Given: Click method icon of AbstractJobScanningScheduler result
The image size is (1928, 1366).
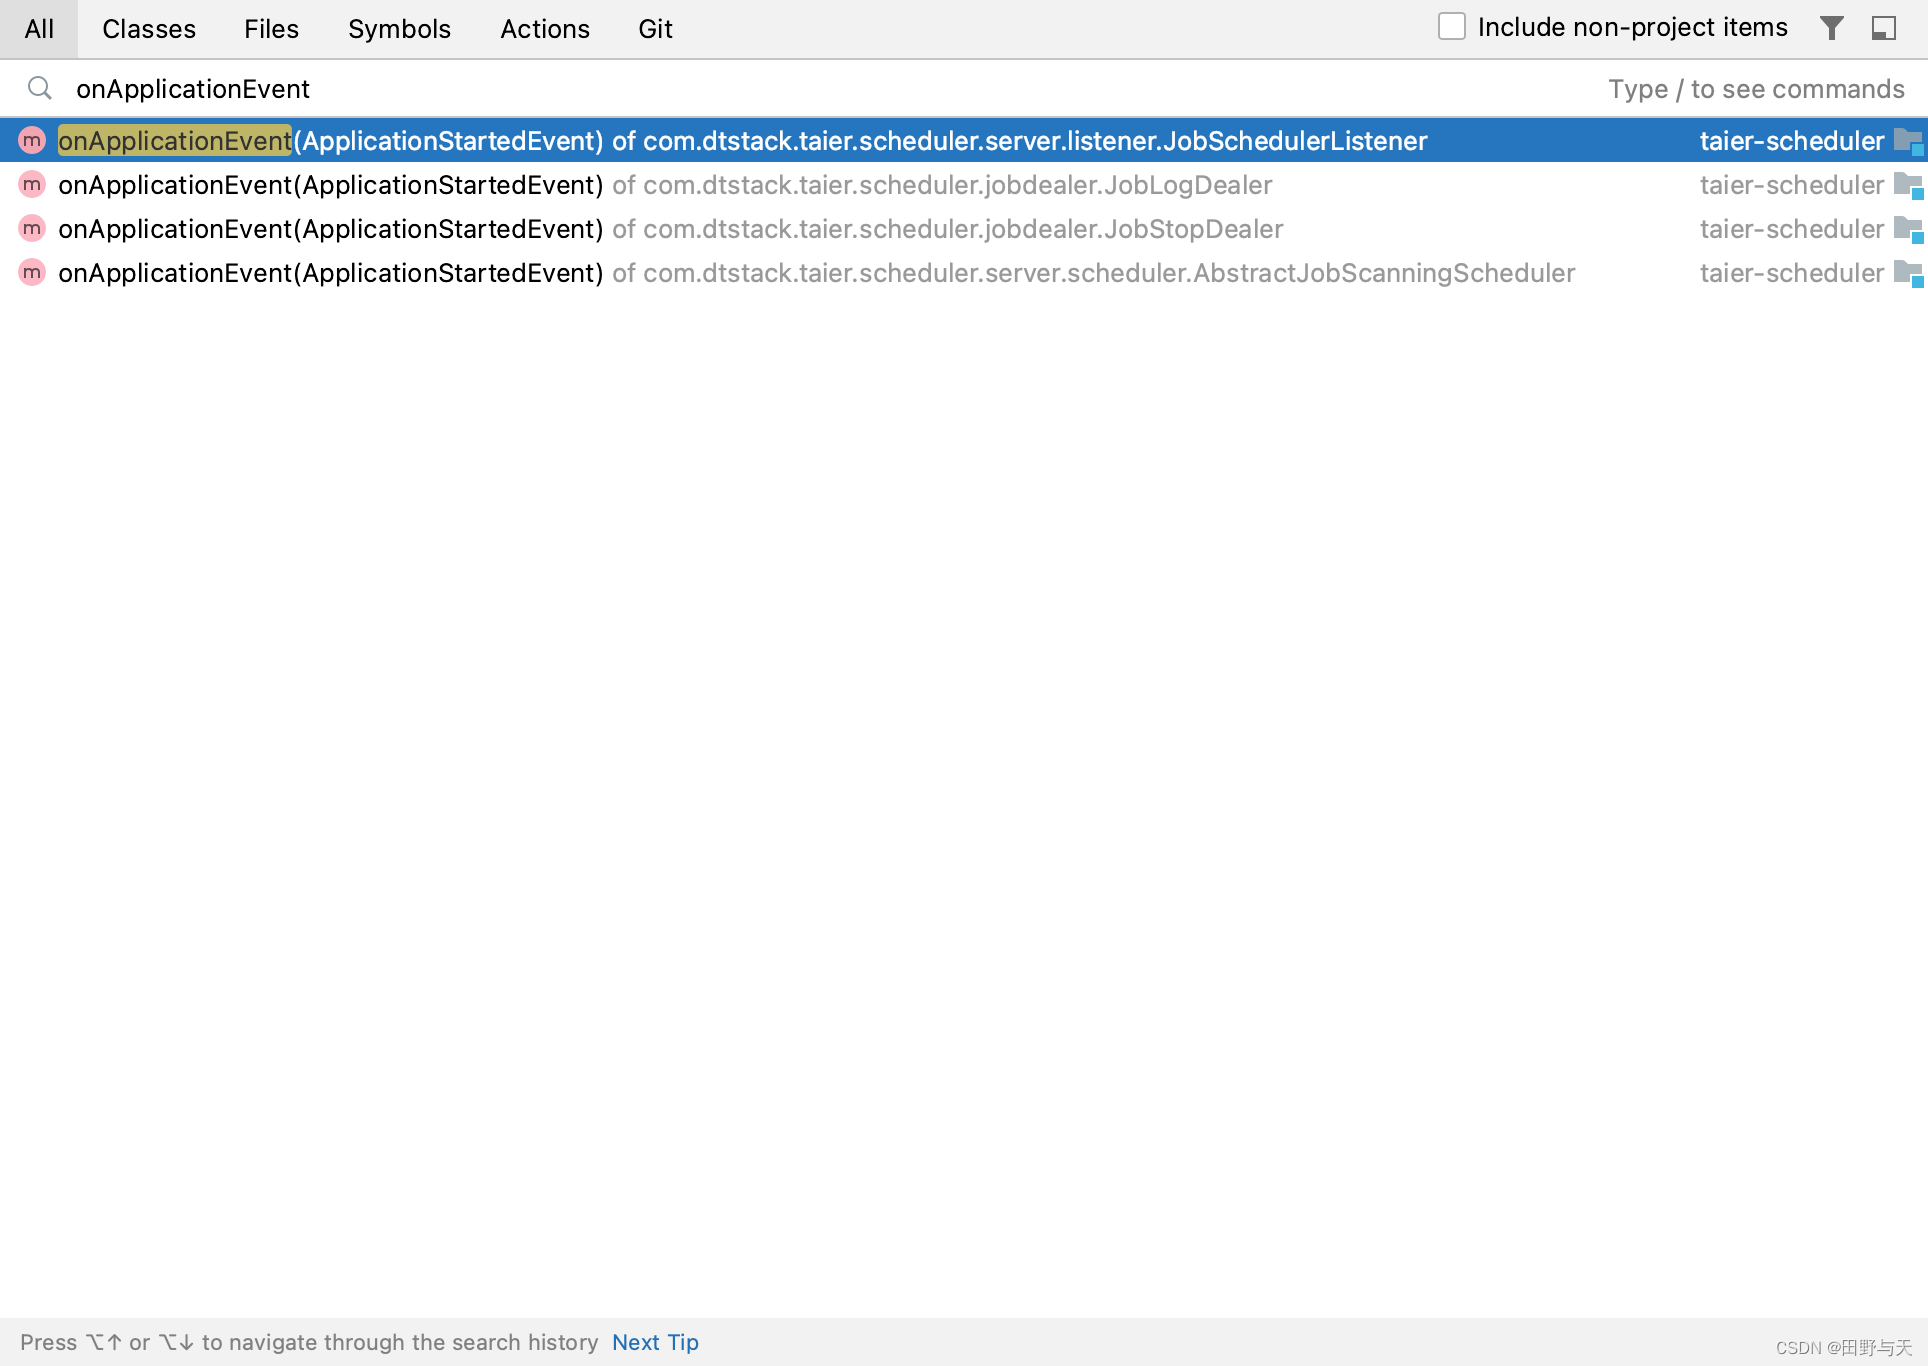Looking at the screenshot, I should (32, 273).
